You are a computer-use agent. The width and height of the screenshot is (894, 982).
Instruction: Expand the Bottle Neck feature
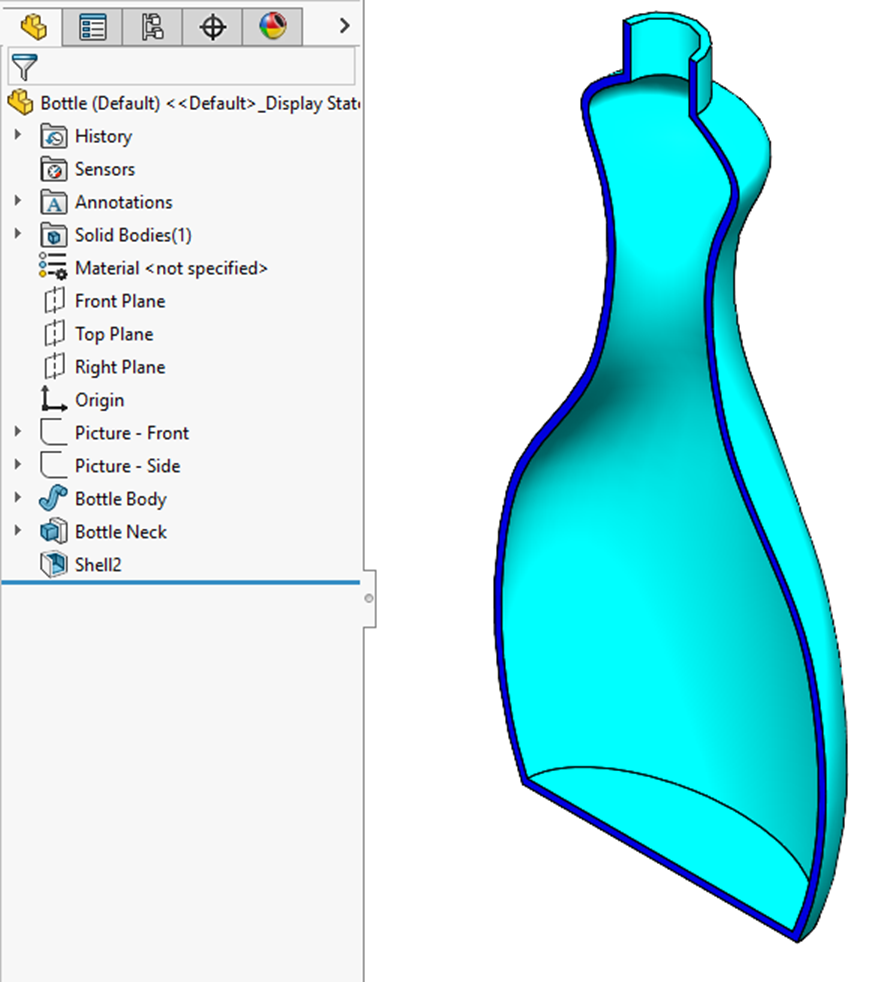[x=17, y=531]
